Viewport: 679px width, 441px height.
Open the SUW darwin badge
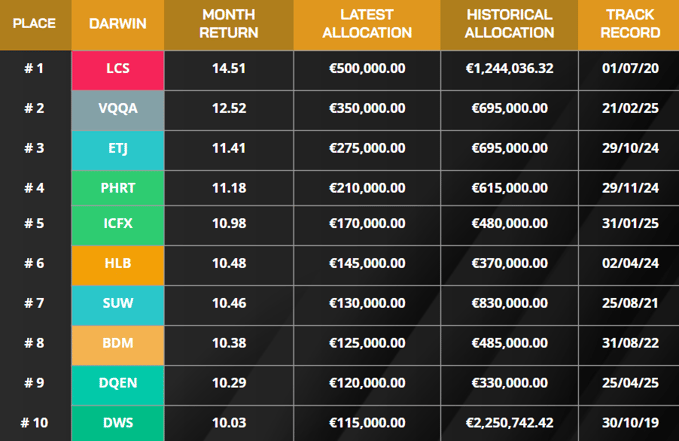point(117,302)
